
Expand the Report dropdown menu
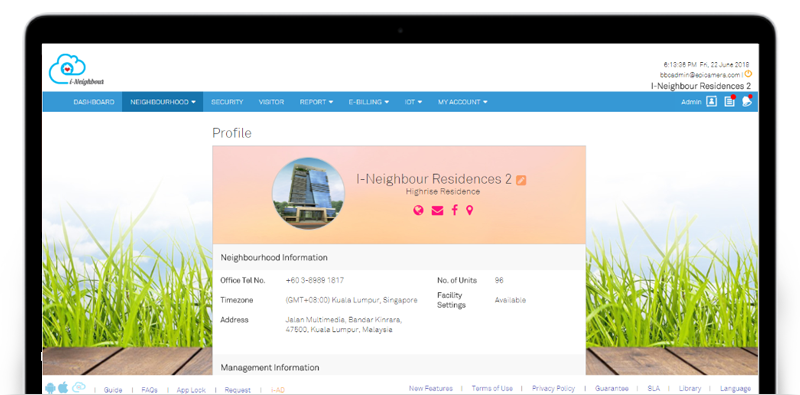point(316,102)
